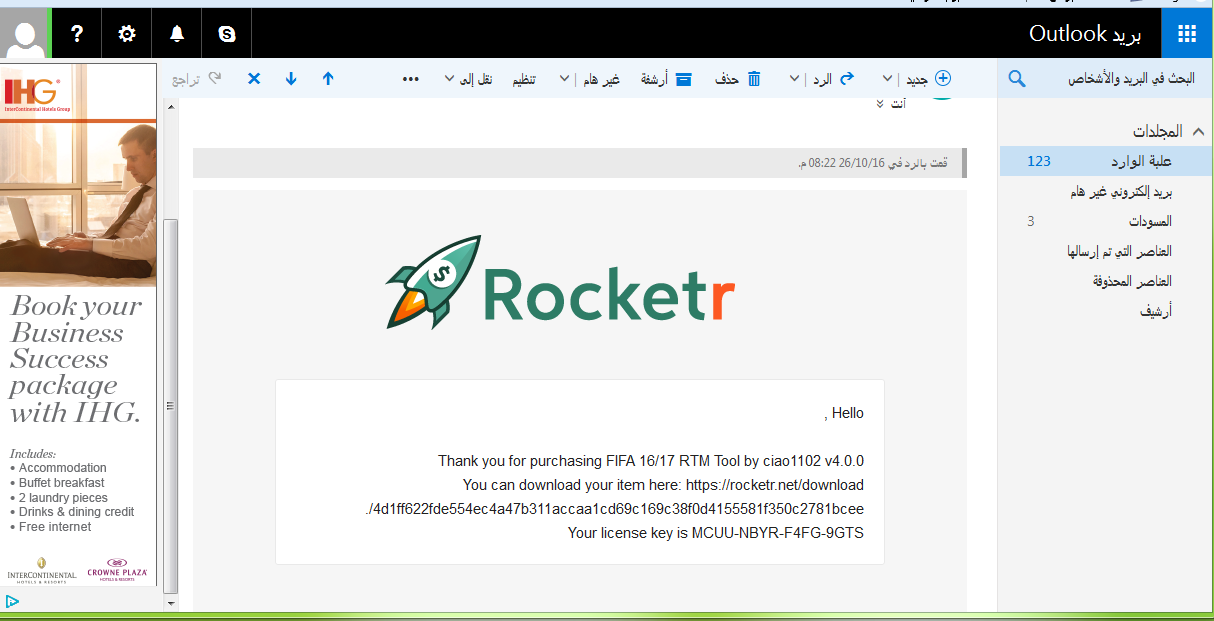Click the message pane vertical scrollbar
The width and height of the screenshot is (1214, 621).
coord(171,400)
